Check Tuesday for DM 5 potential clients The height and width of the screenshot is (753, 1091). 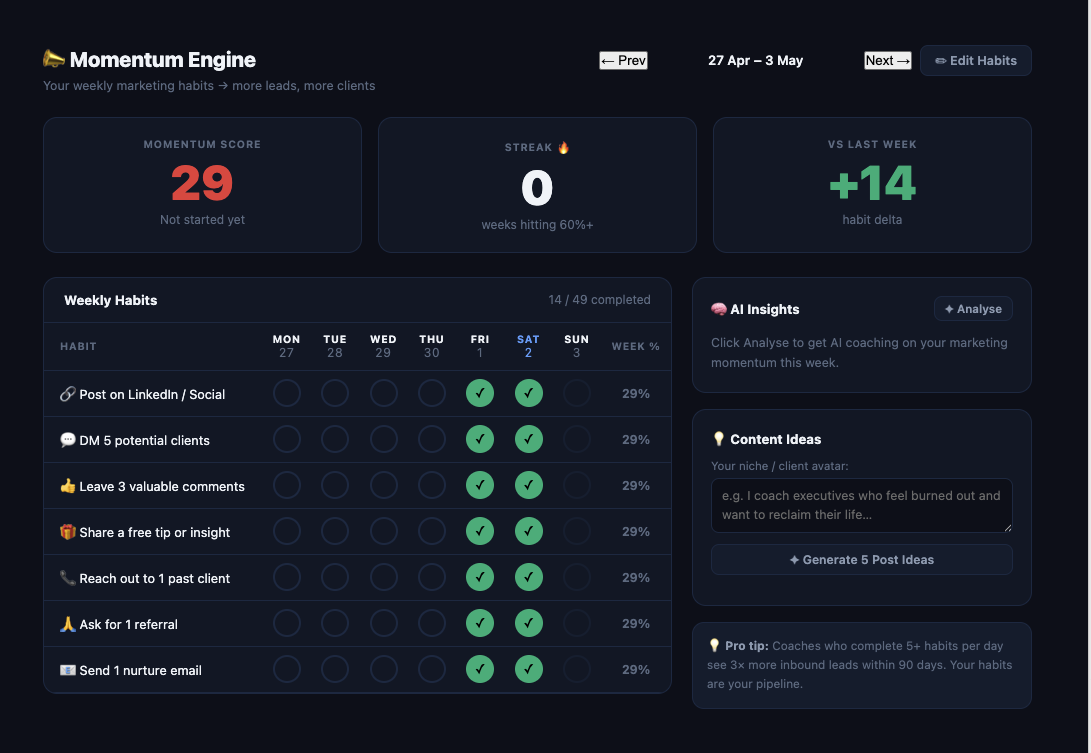click(x=335, y=439)
